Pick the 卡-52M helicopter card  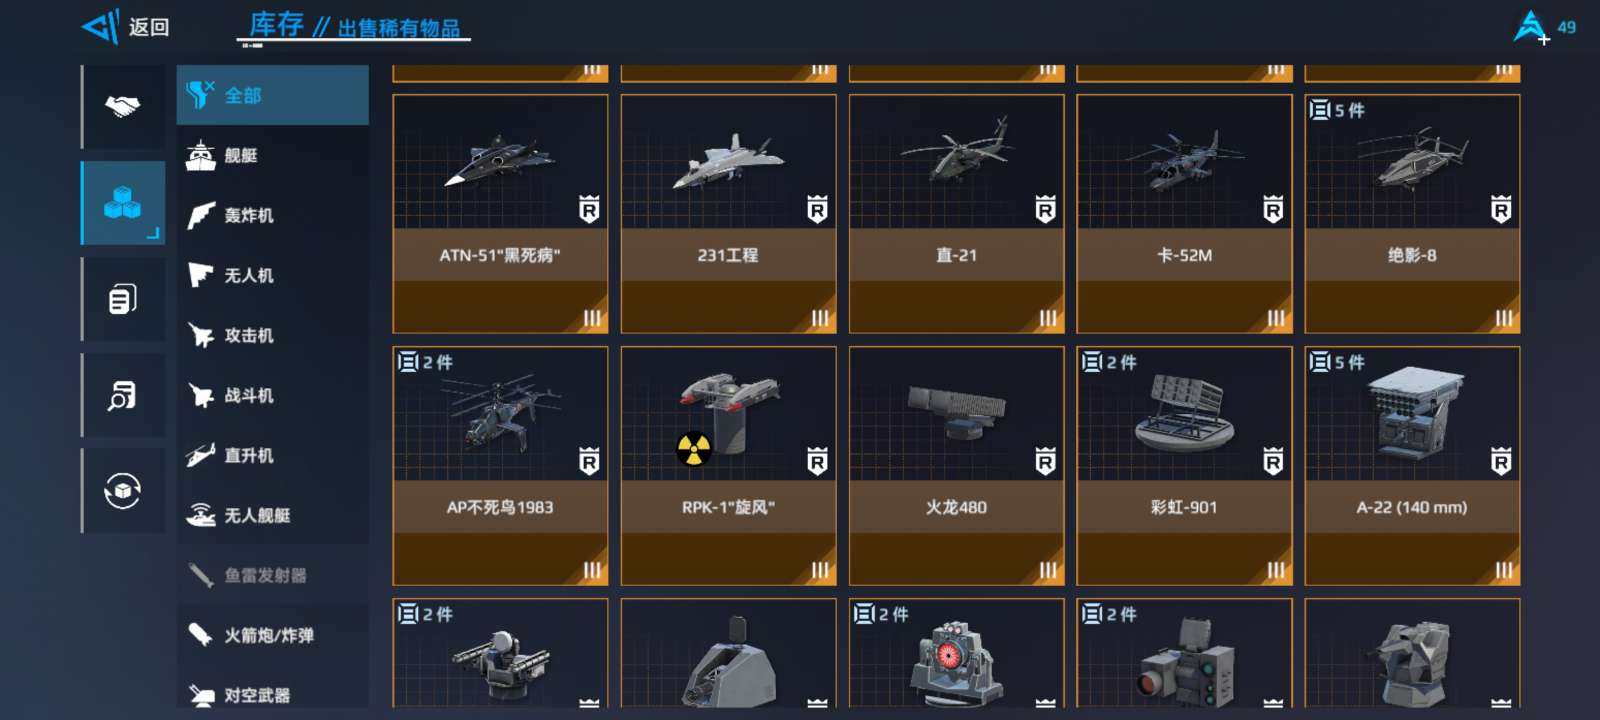pyautogui.click(x=1184, y=214)
